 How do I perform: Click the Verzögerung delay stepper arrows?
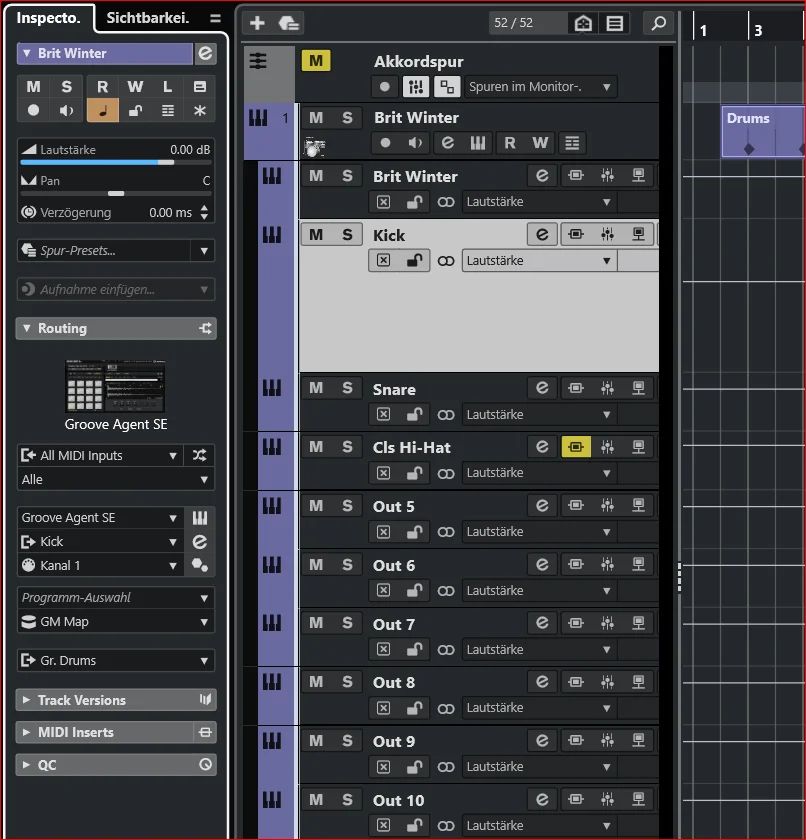[x=204, y=213]
